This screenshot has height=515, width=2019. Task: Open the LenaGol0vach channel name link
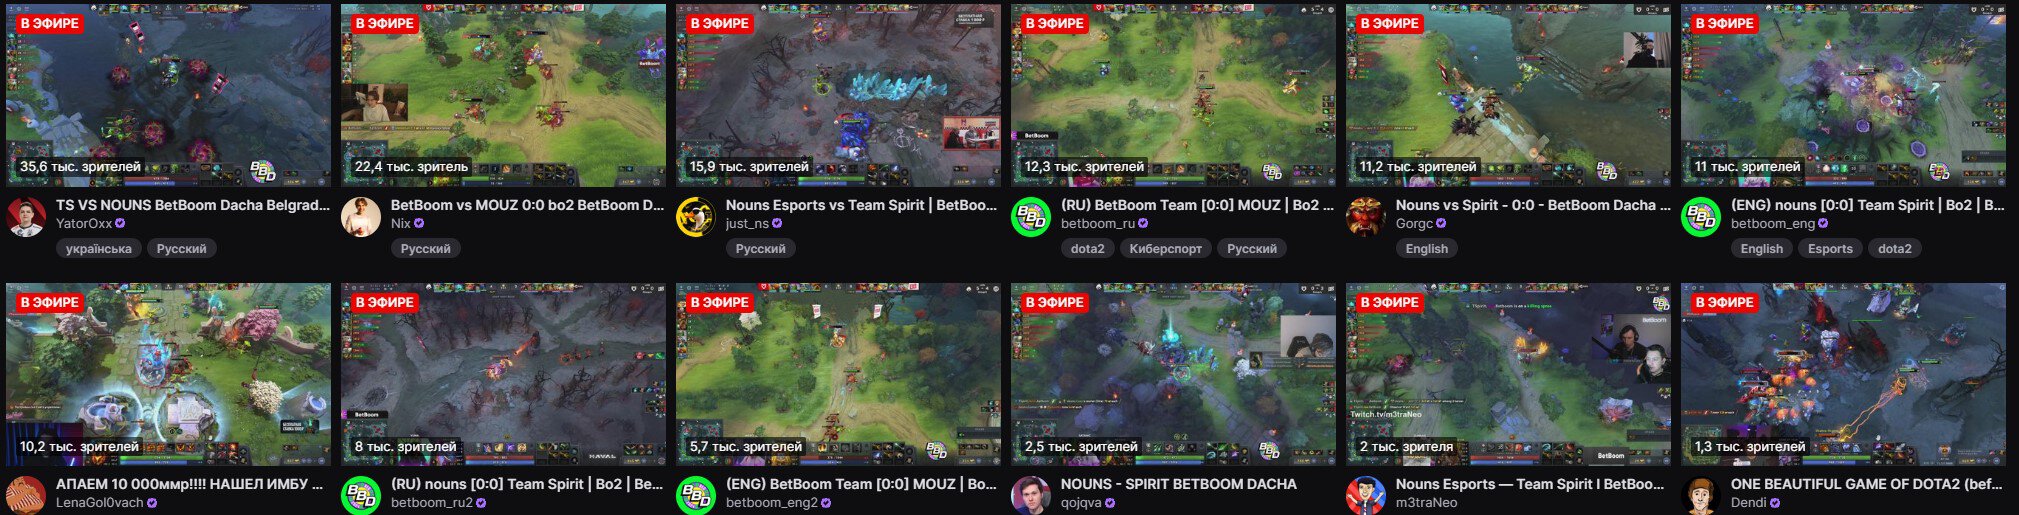click(100, 503)
